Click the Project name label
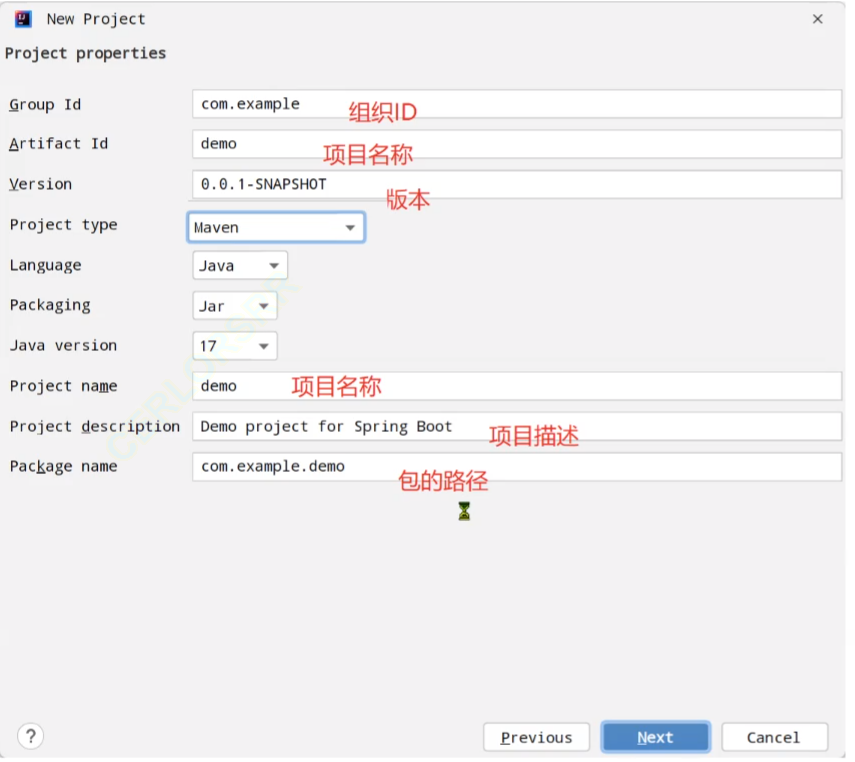 click(64, 388)
